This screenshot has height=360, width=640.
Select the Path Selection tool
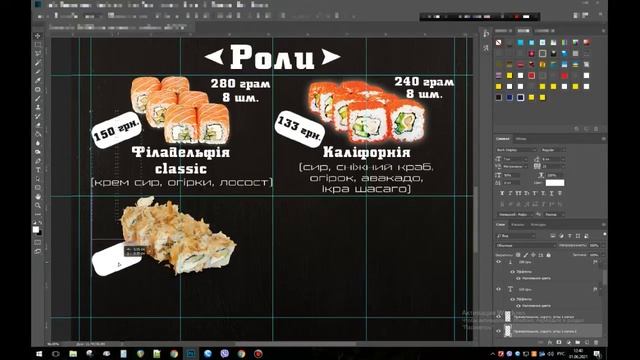pos(38,179)
